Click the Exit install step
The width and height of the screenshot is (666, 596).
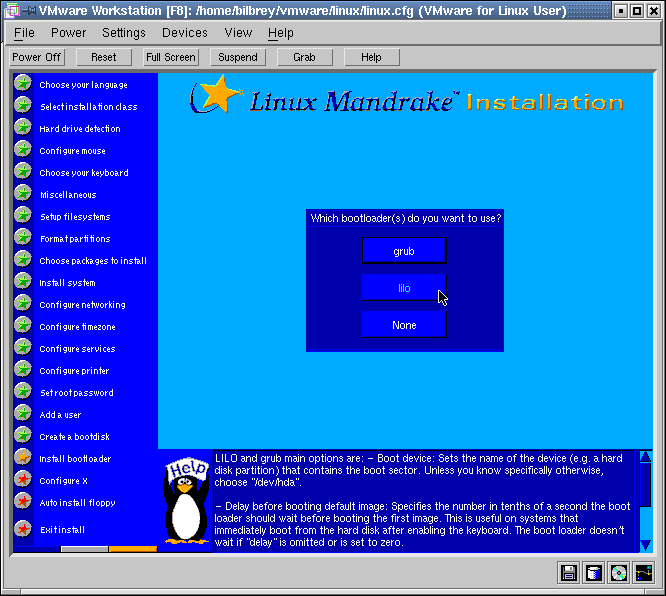62,529
